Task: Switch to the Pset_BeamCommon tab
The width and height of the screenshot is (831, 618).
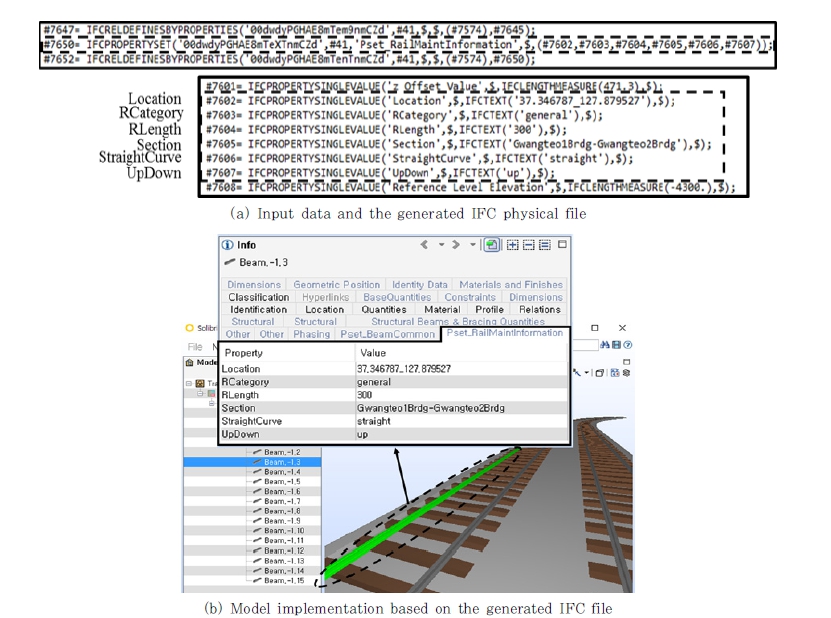Action: point(372,334)
